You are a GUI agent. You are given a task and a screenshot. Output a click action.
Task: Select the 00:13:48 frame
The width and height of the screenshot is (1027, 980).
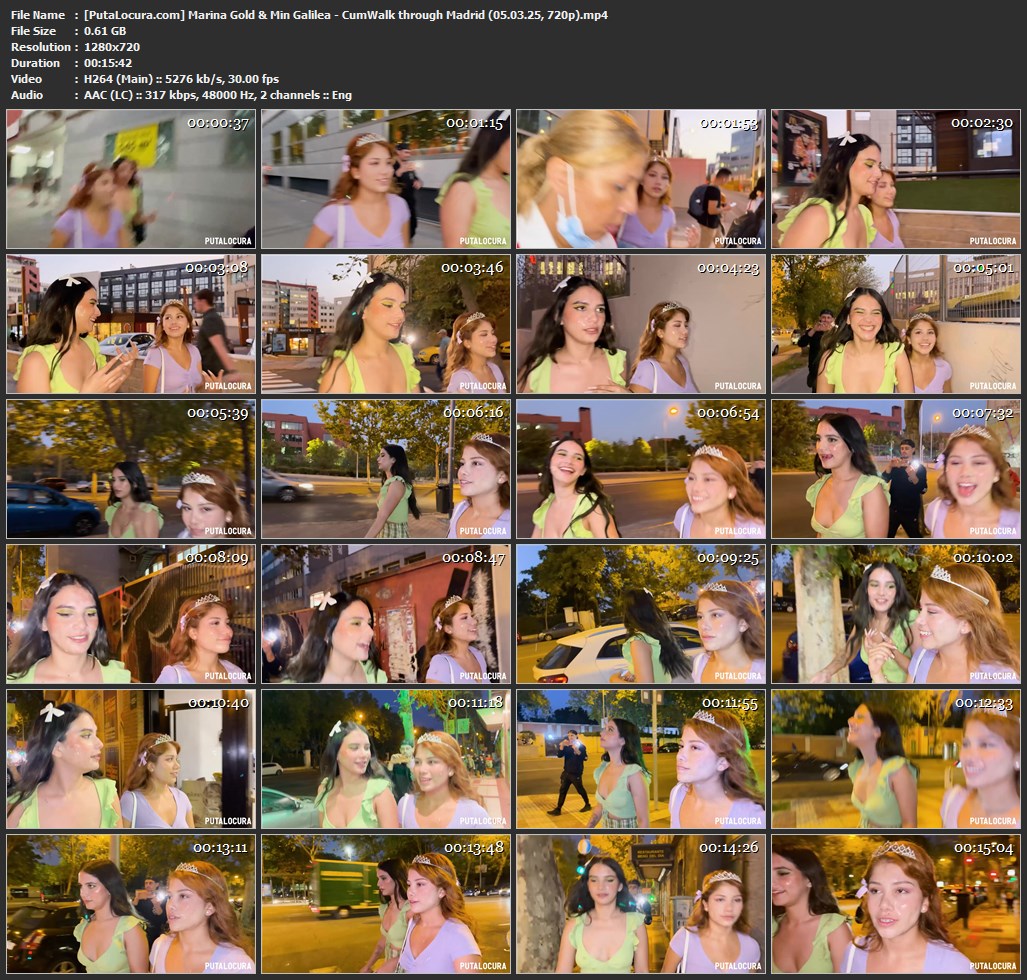point(386,904)
